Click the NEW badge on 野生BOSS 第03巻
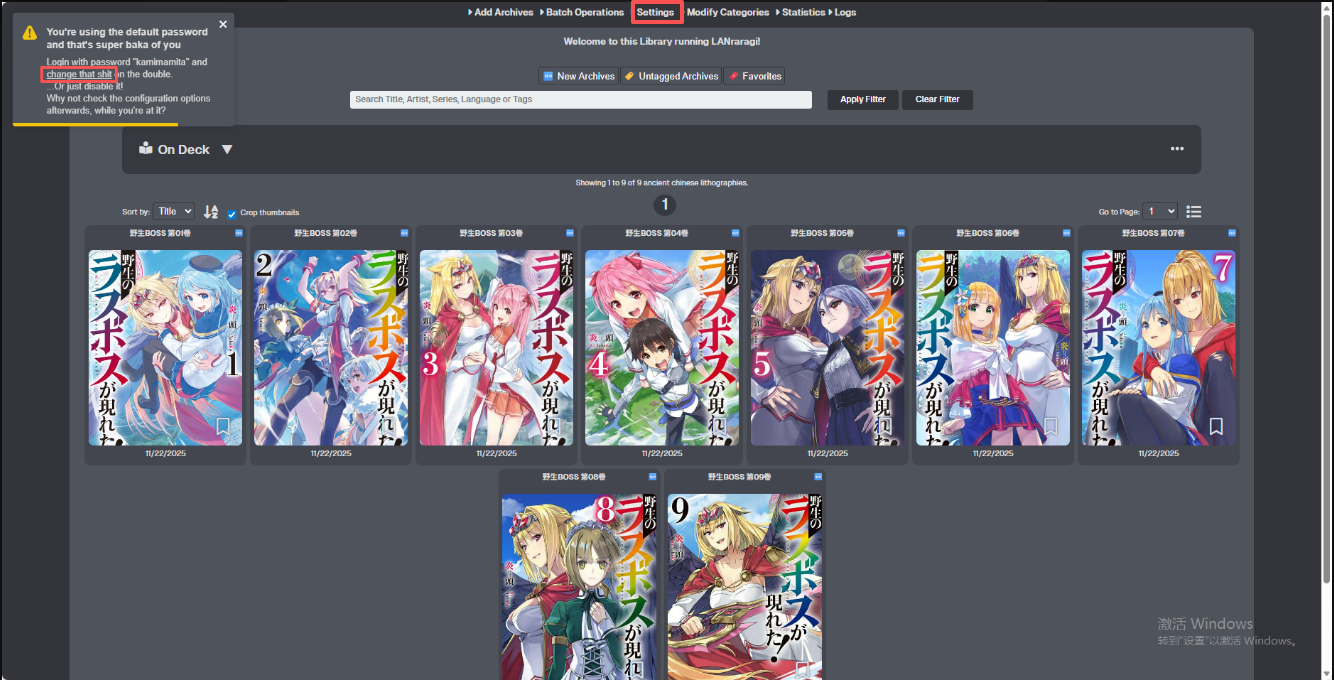Viewport: 1334px width, 680px height. [570, 233]
